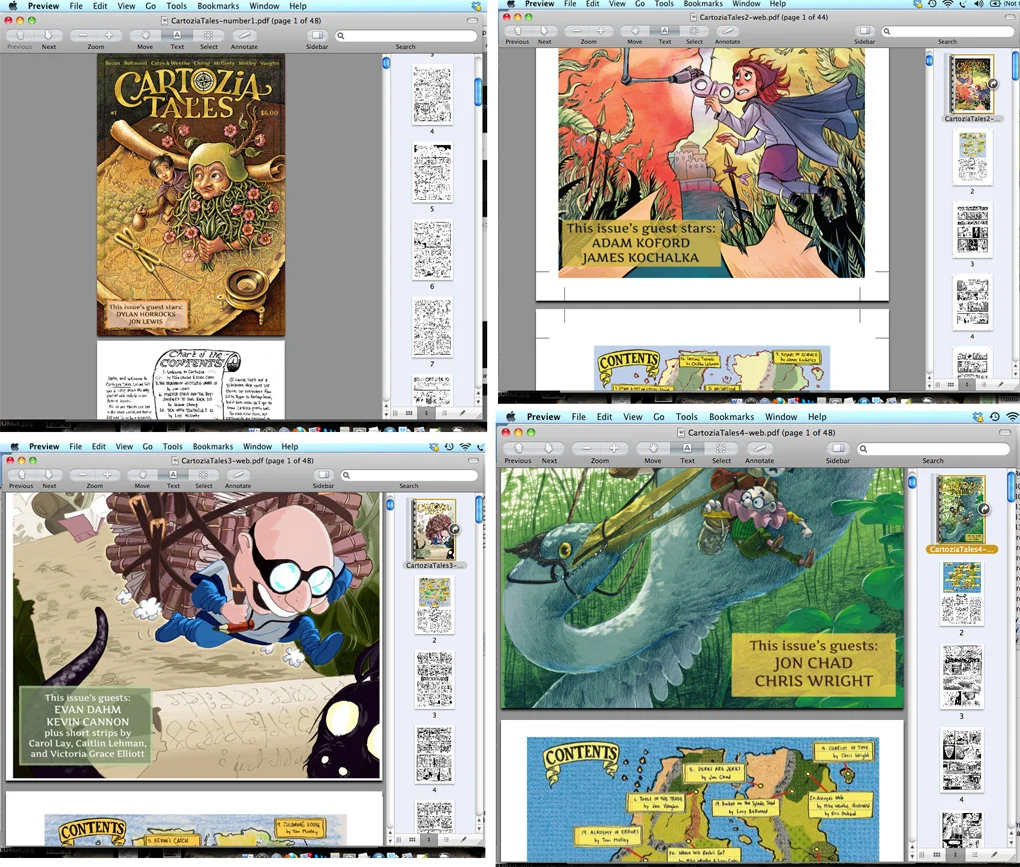The image size is (1020, 867).
Task: Open File menu above CartoziaTales-number1.pdf window
Action: tap(76, 6)
